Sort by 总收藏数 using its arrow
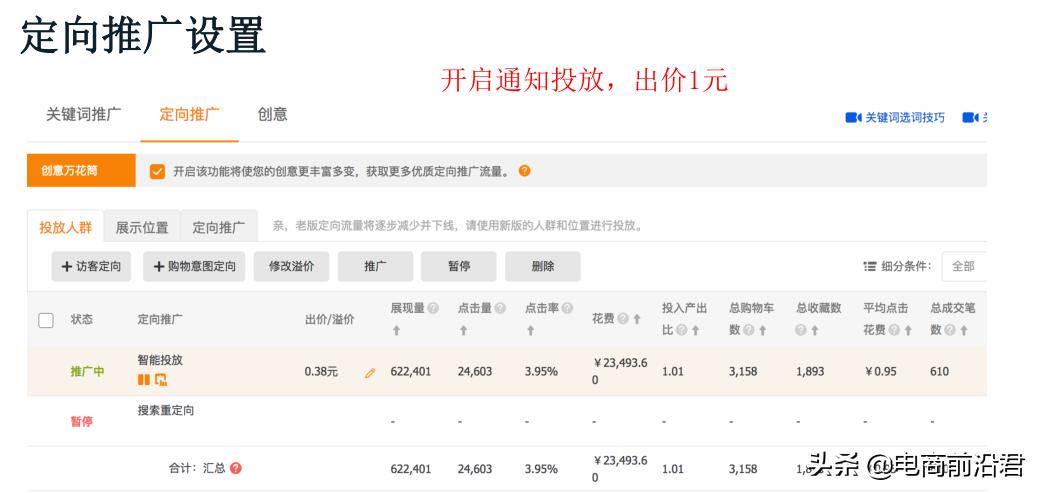 (x=814, y=330)
